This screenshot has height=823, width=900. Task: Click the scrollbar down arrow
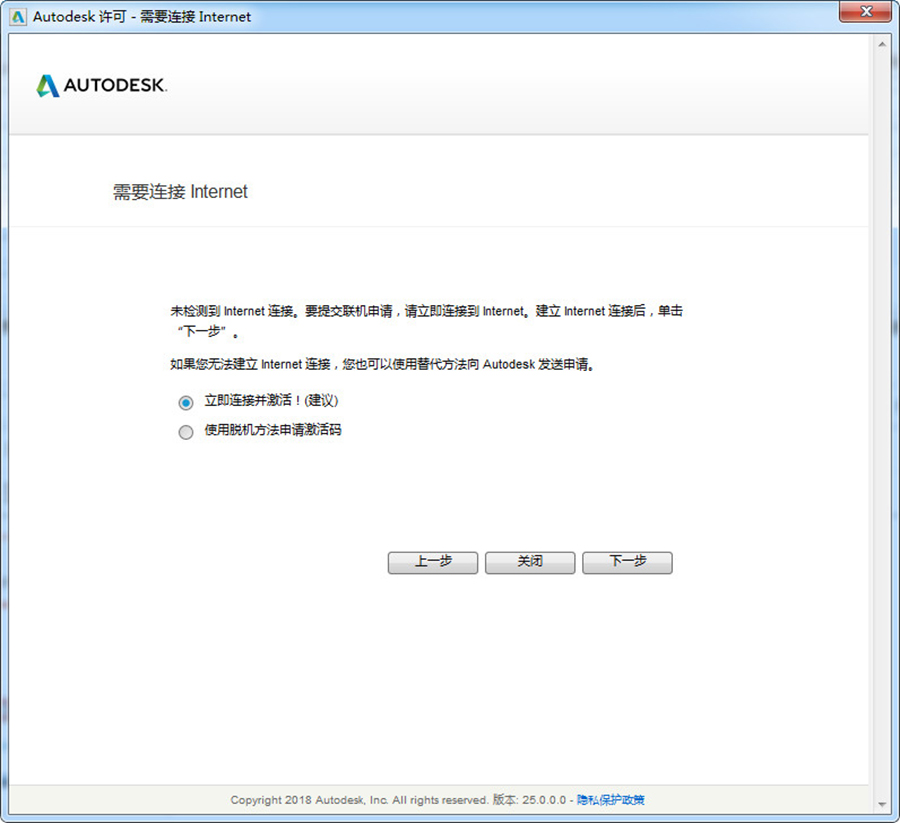[x=882, y=805]
